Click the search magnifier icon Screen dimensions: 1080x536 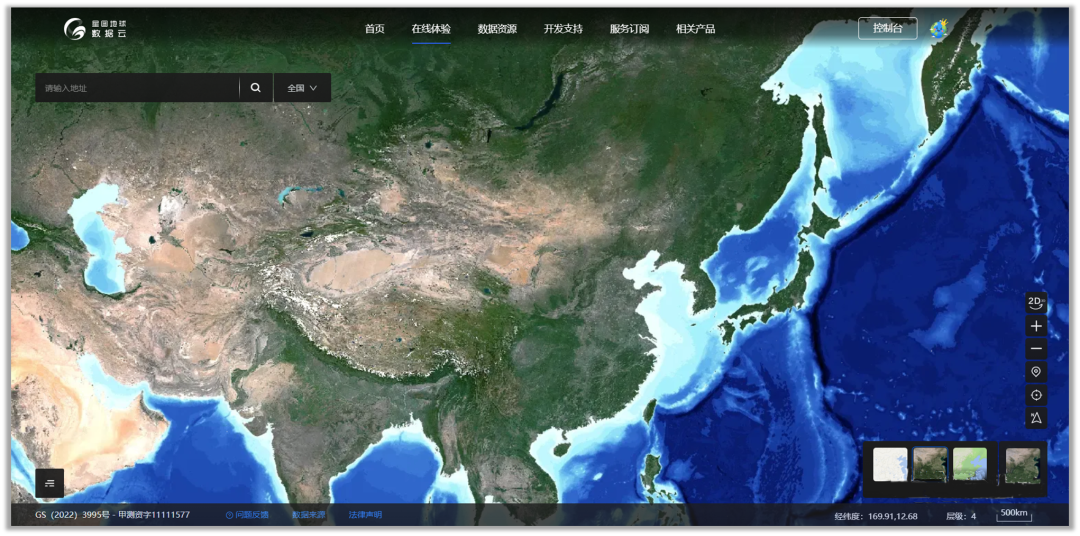point(256,88)
